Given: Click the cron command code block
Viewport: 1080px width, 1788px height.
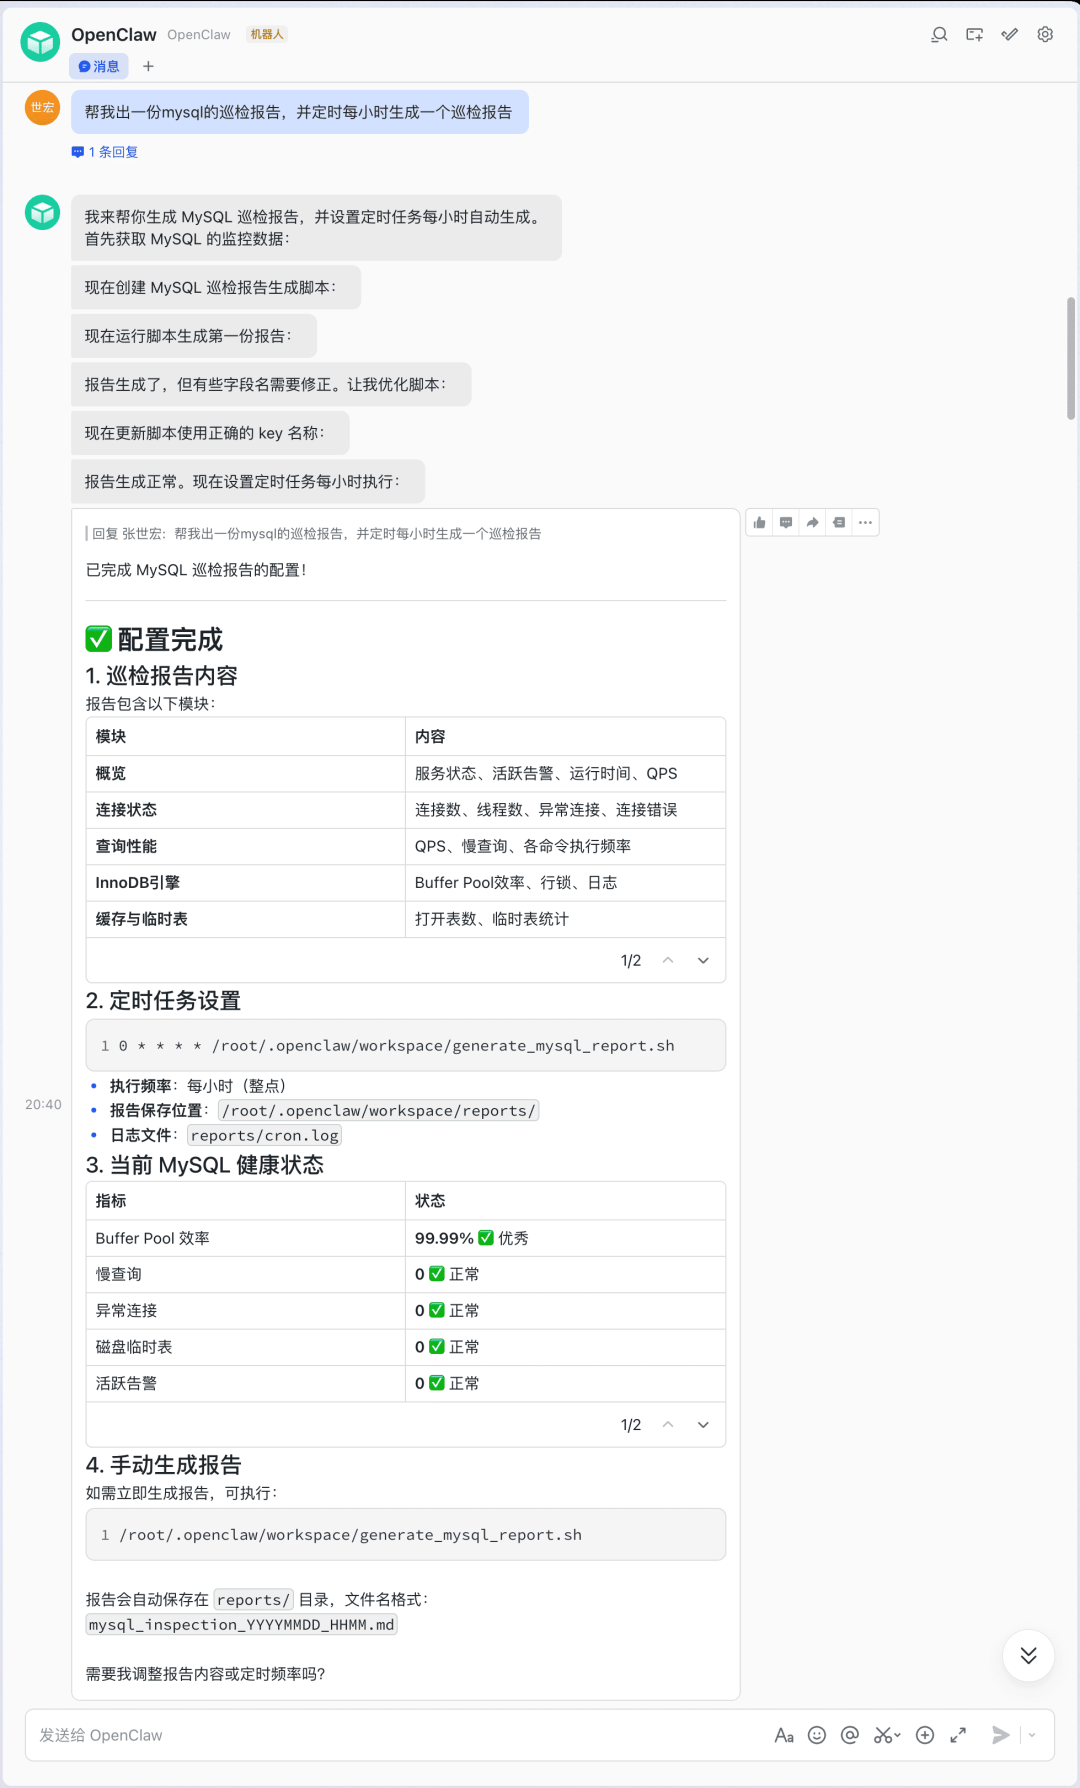Looking at the screenshot, I should (406, 1046).
